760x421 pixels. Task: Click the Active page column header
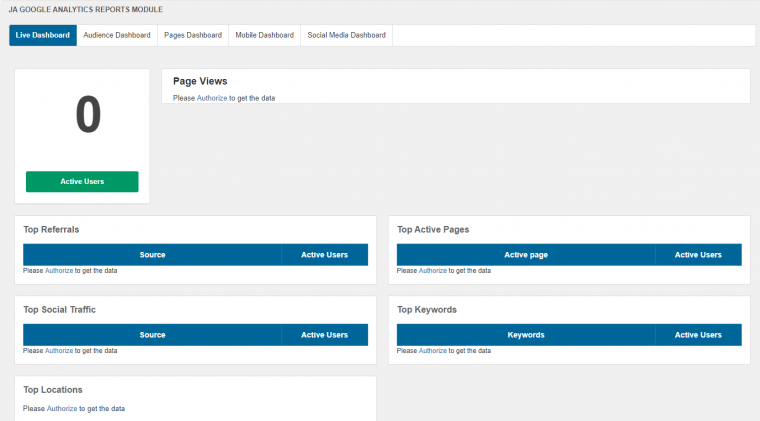point(526,255)
